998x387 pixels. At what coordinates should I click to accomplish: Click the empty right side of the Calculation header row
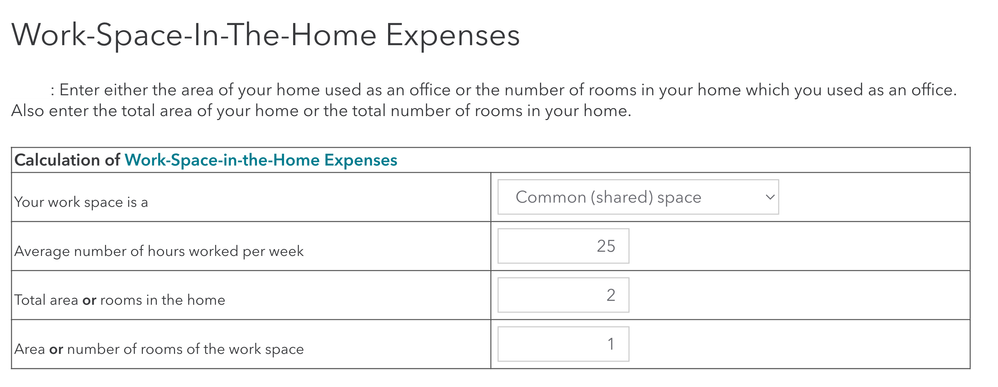684,160
